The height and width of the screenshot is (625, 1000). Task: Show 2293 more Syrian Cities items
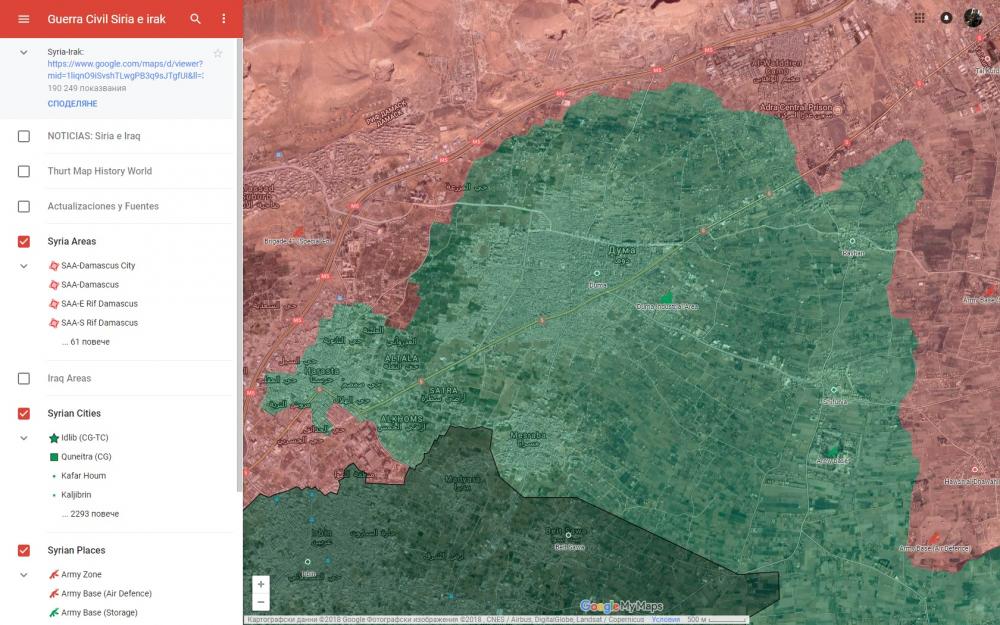tap(90, 513)
